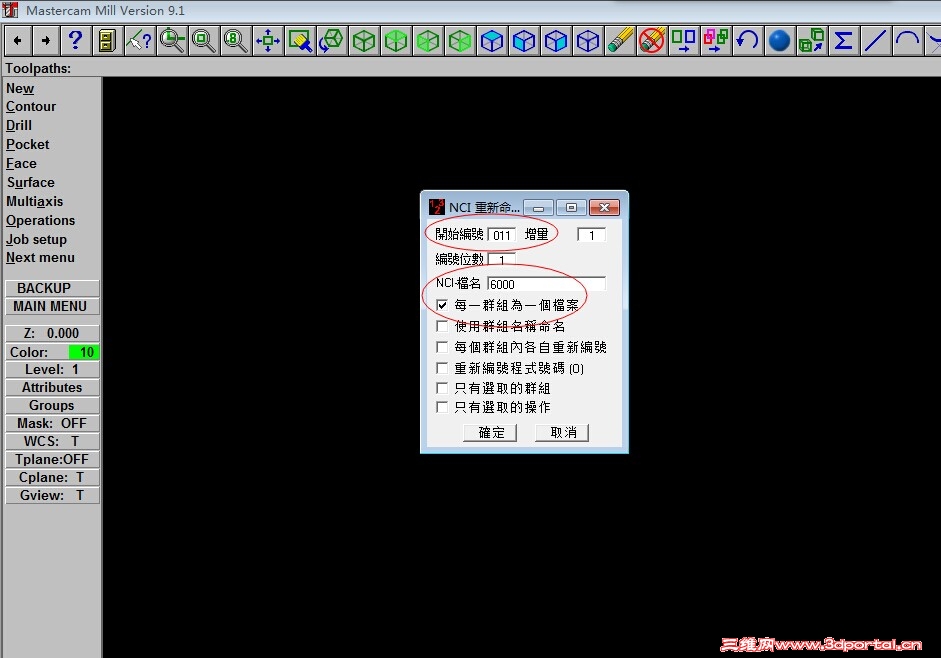
Task: Click the blue Shading globe icon
Action: [779, 40]
